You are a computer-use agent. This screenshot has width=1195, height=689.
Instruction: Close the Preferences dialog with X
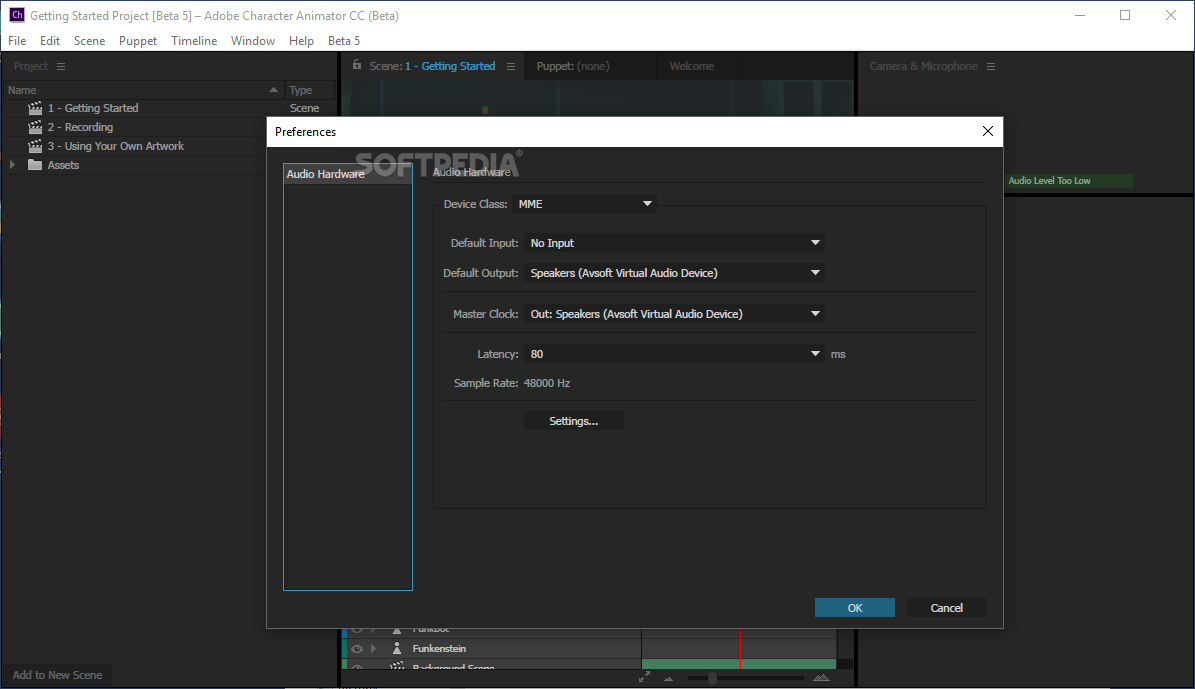click(x=988, y=131)
